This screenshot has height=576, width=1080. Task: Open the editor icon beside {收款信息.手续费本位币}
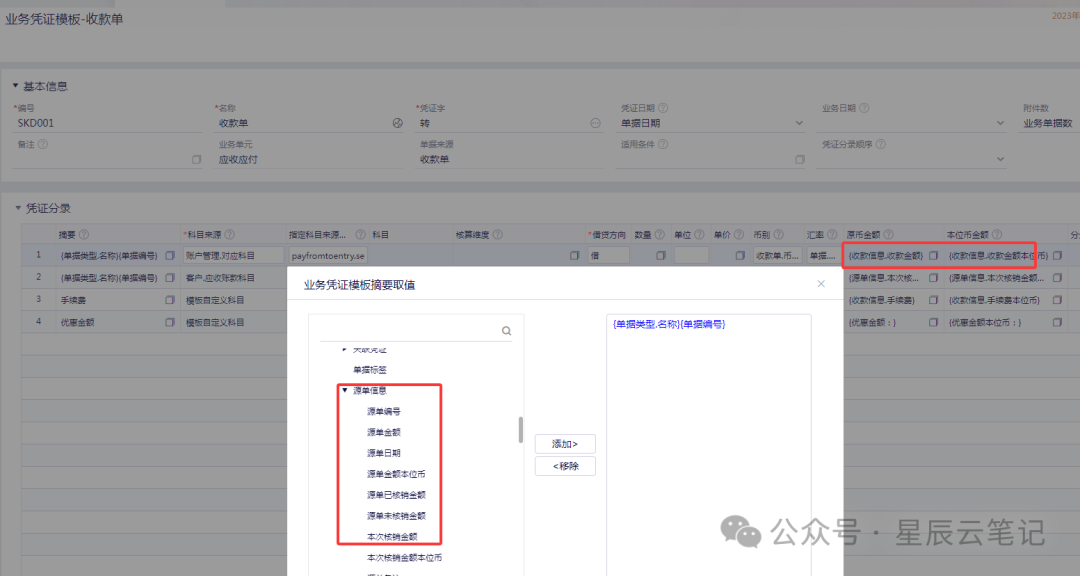1057,300
